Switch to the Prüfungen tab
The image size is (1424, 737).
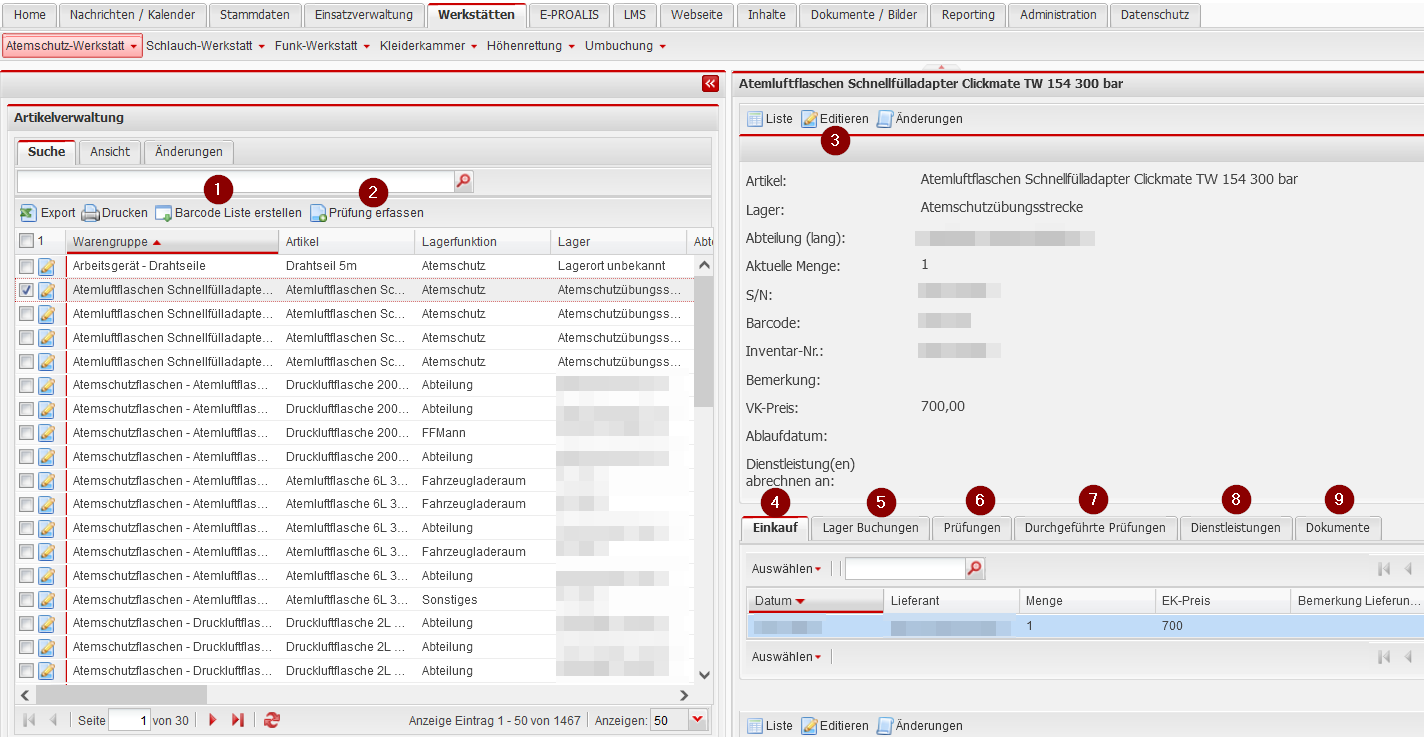pyautogui.click(x=971, y=528)
